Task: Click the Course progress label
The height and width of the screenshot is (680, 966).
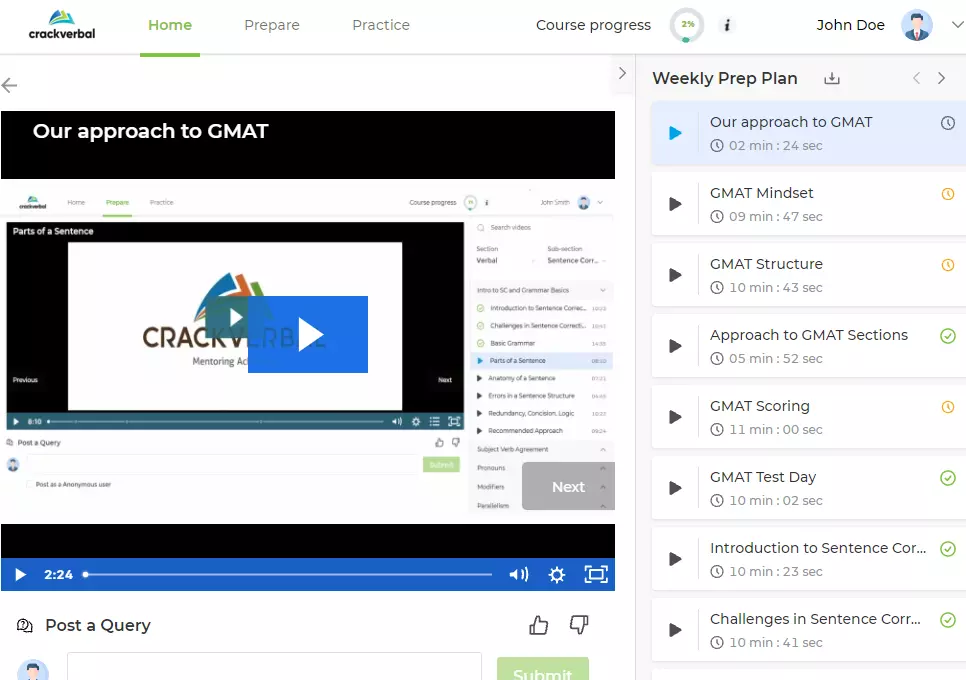Action: (593, 25)
